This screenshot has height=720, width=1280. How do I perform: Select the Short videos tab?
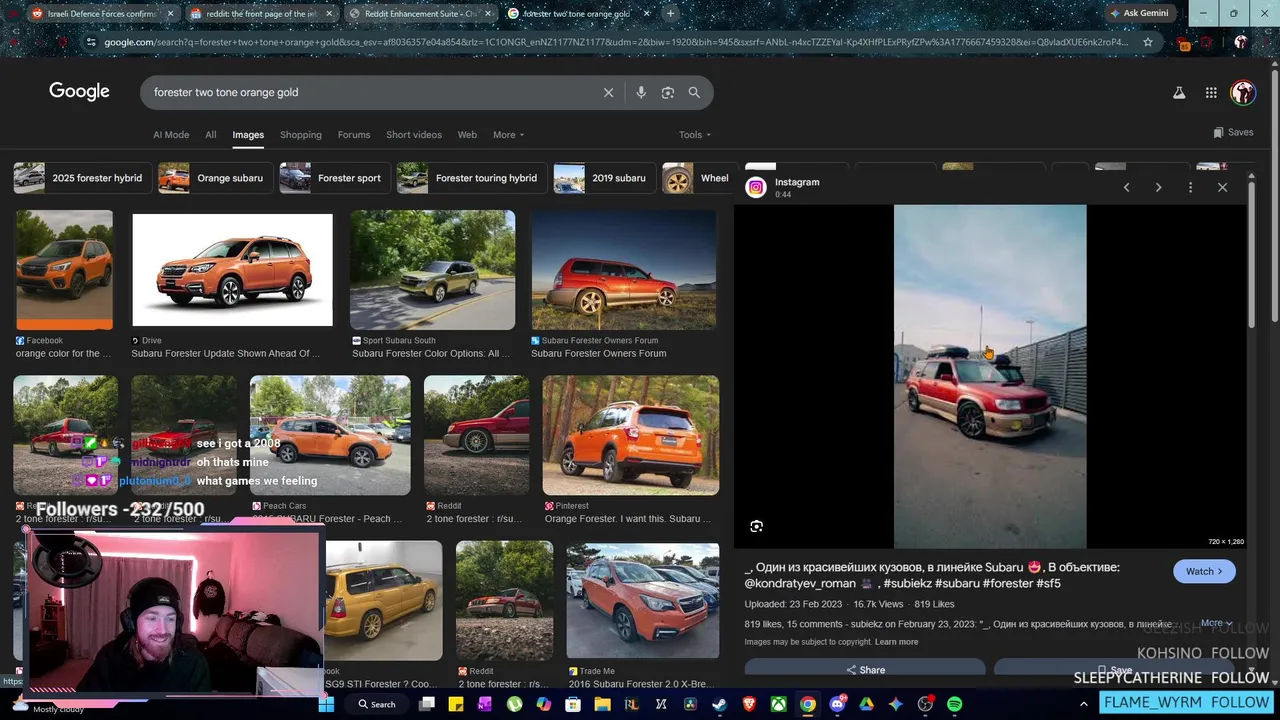[x=414, y=135]
